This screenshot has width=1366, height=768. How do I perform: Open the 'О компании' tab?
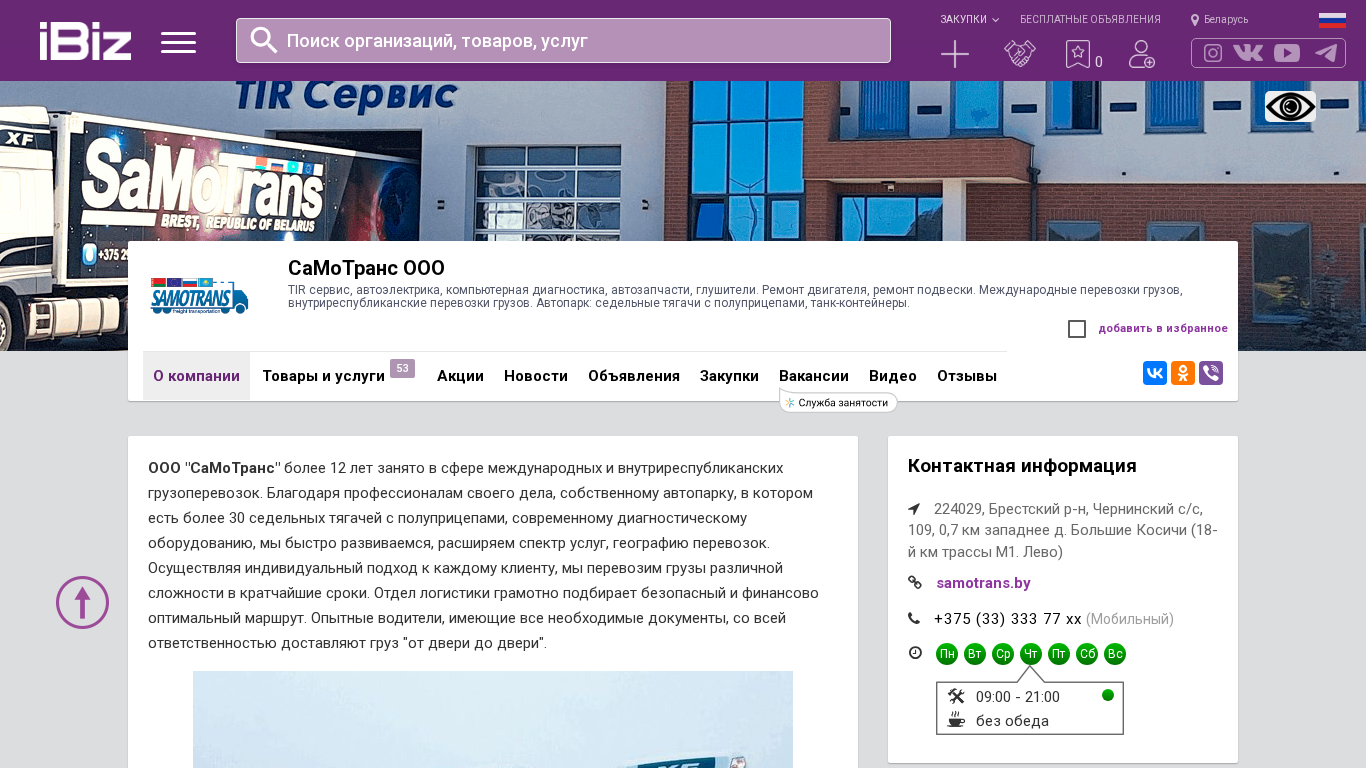196,376
